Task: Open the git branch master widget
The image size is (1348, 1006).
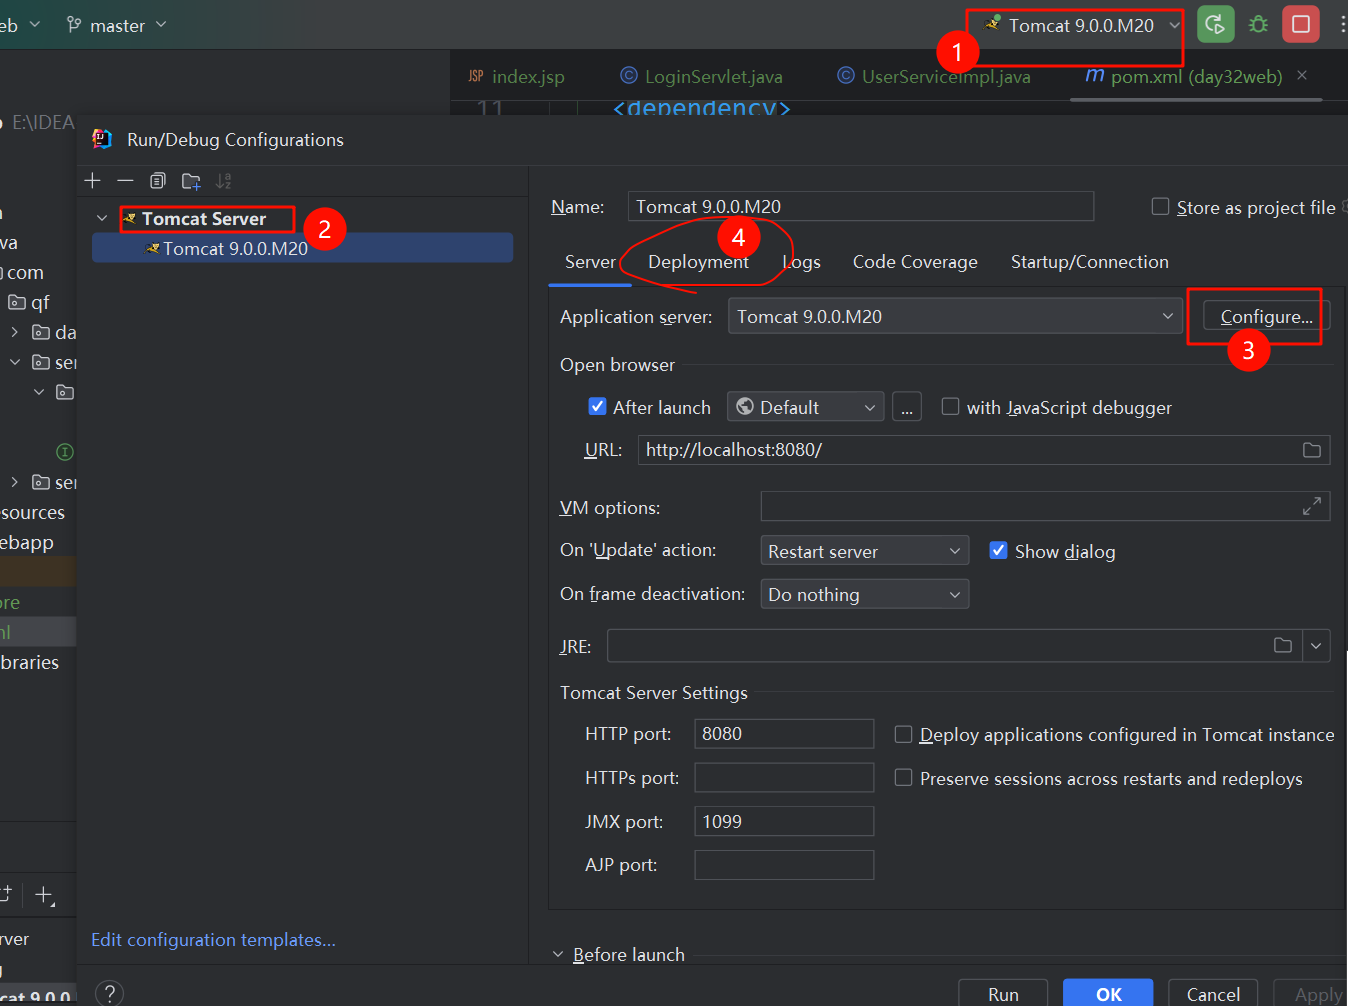Action: [x=116, y=25]
